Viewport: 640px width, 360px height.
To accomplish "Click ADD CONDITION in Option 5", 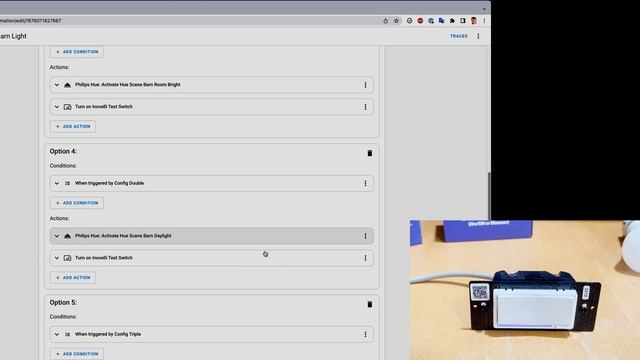I will [x=77, y=354].
